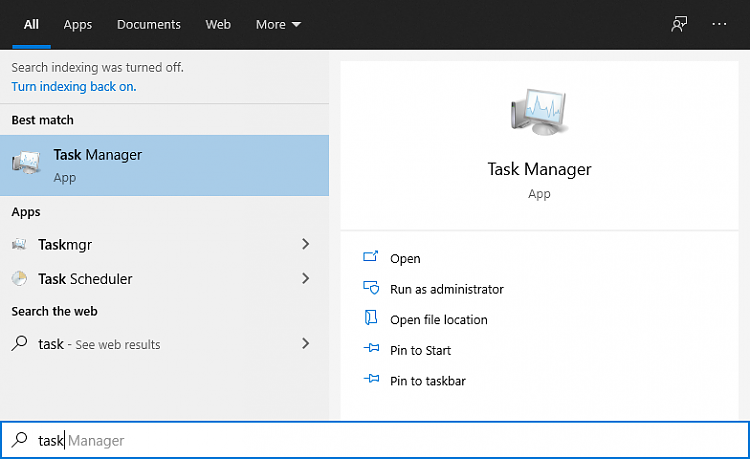The height and width of the screenshot is (459, 750).
Task: Click Turn indexing back on link
Action: (x=74, y=87)
